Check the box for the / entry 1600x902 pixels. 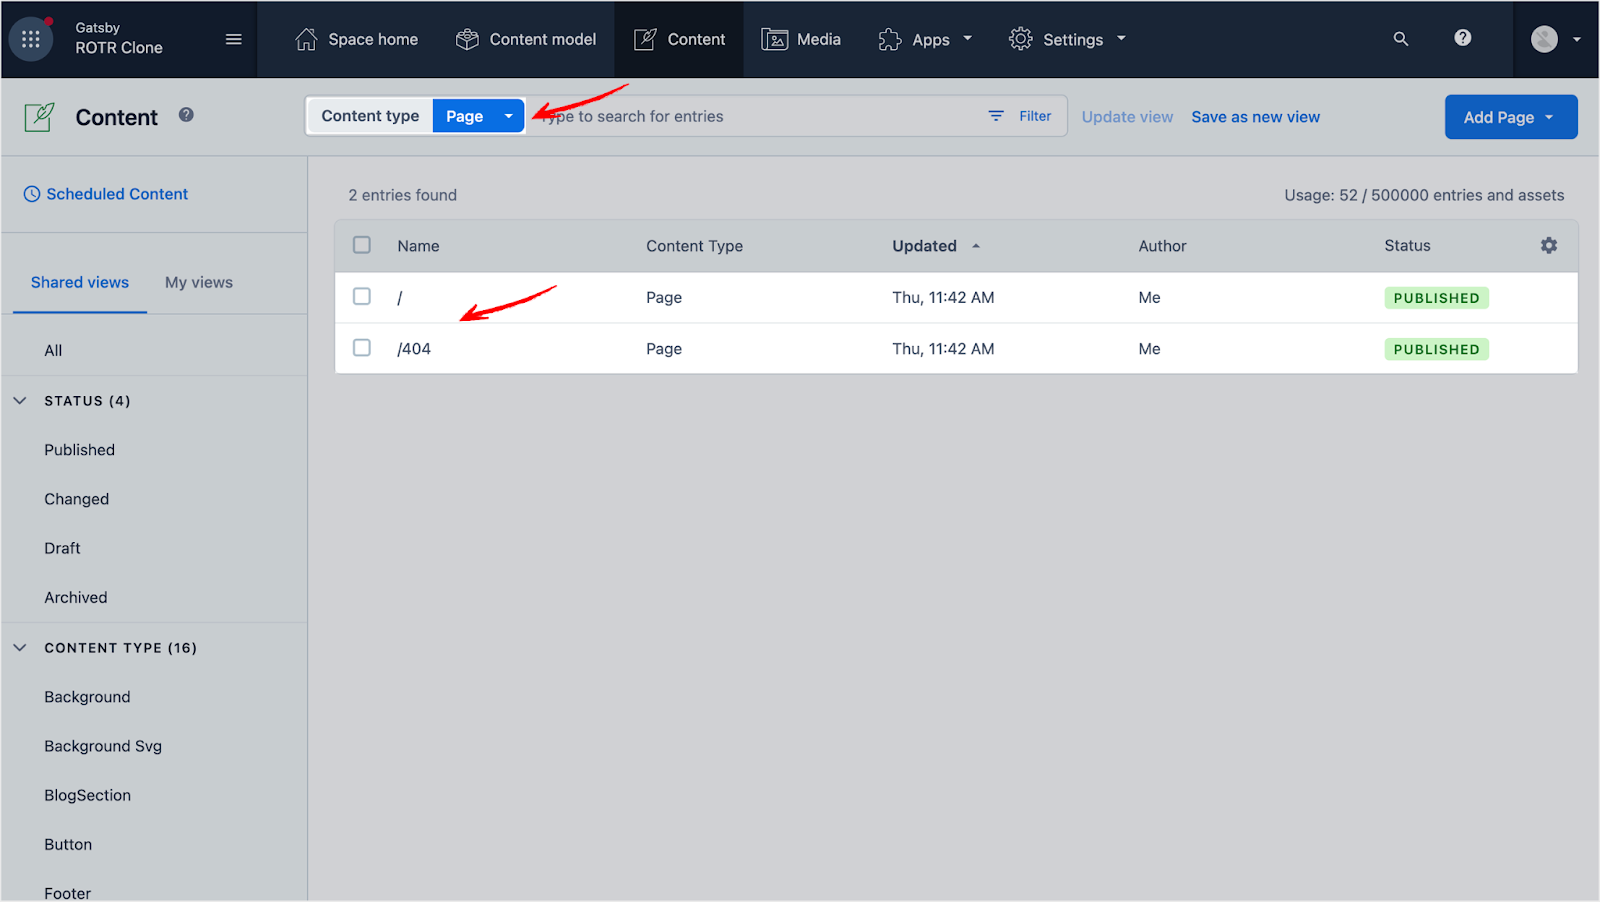tap(362, 296)
